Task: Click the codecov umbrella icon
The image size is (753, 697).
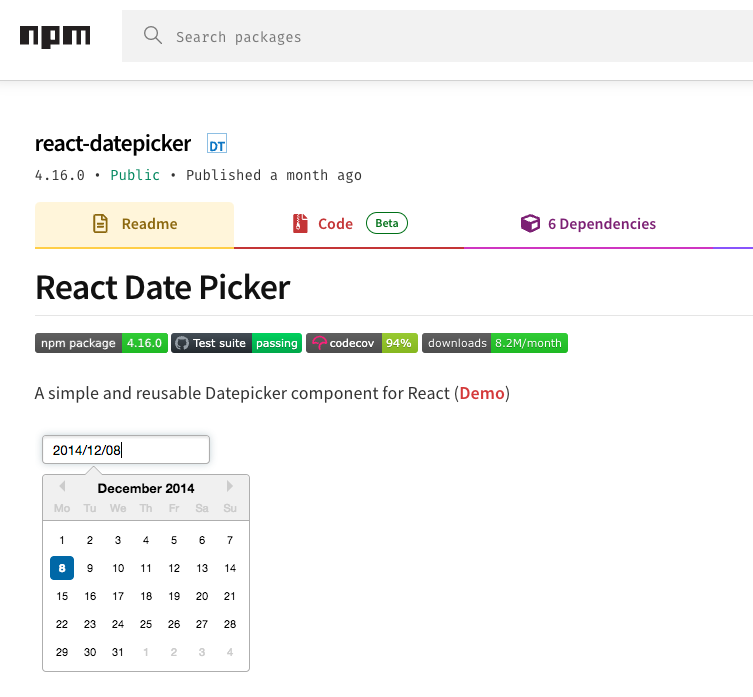Action: pos(319,343)
